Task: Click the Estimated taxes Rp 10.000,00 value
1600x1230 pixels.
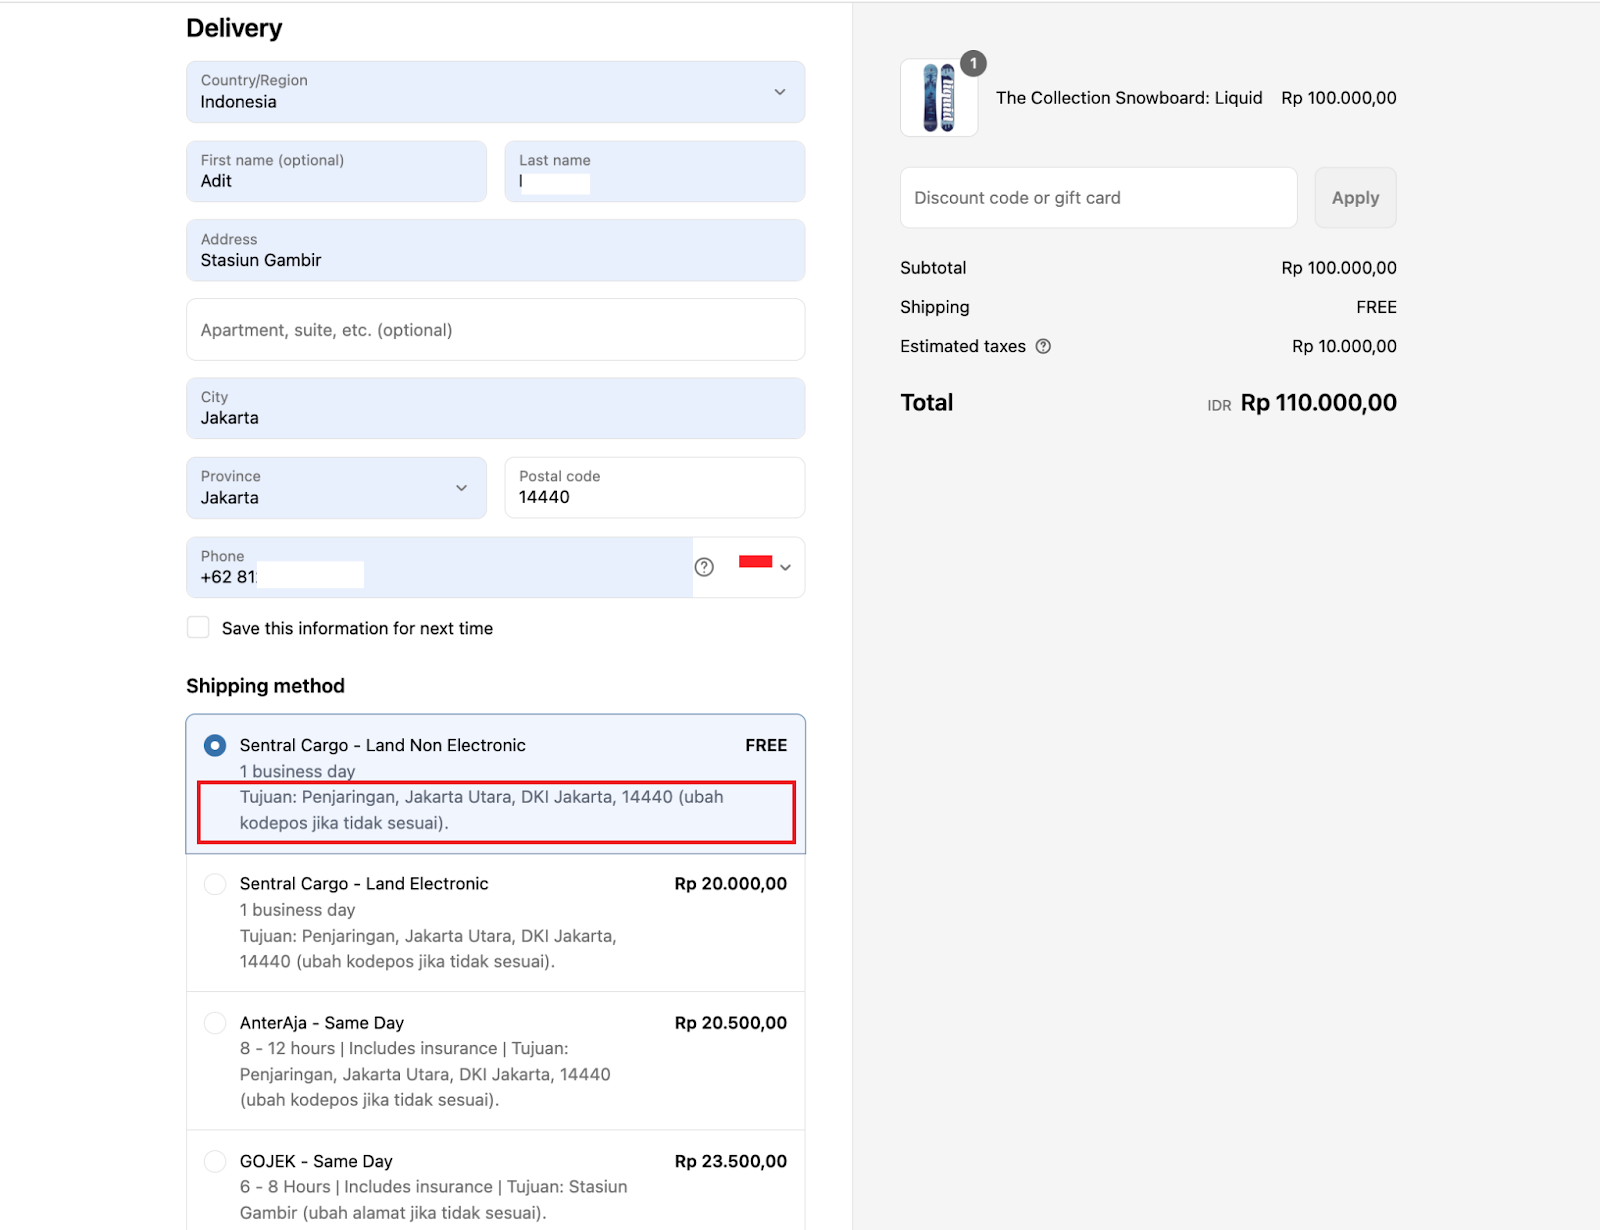Action: 1344,346
